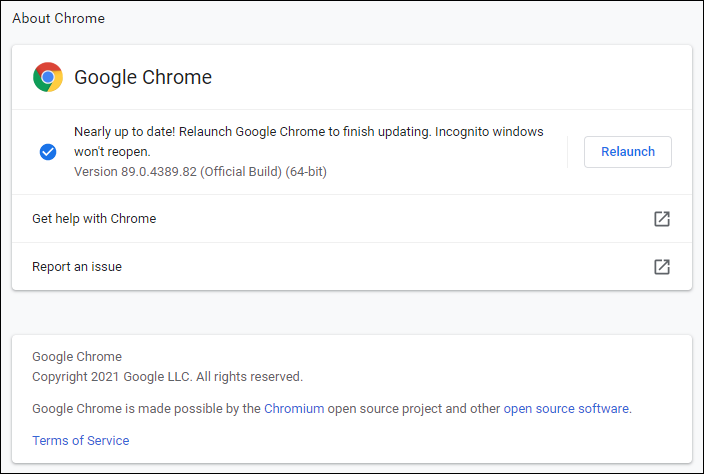Click the Version 89.0.4389.82 text

point(136,172)
